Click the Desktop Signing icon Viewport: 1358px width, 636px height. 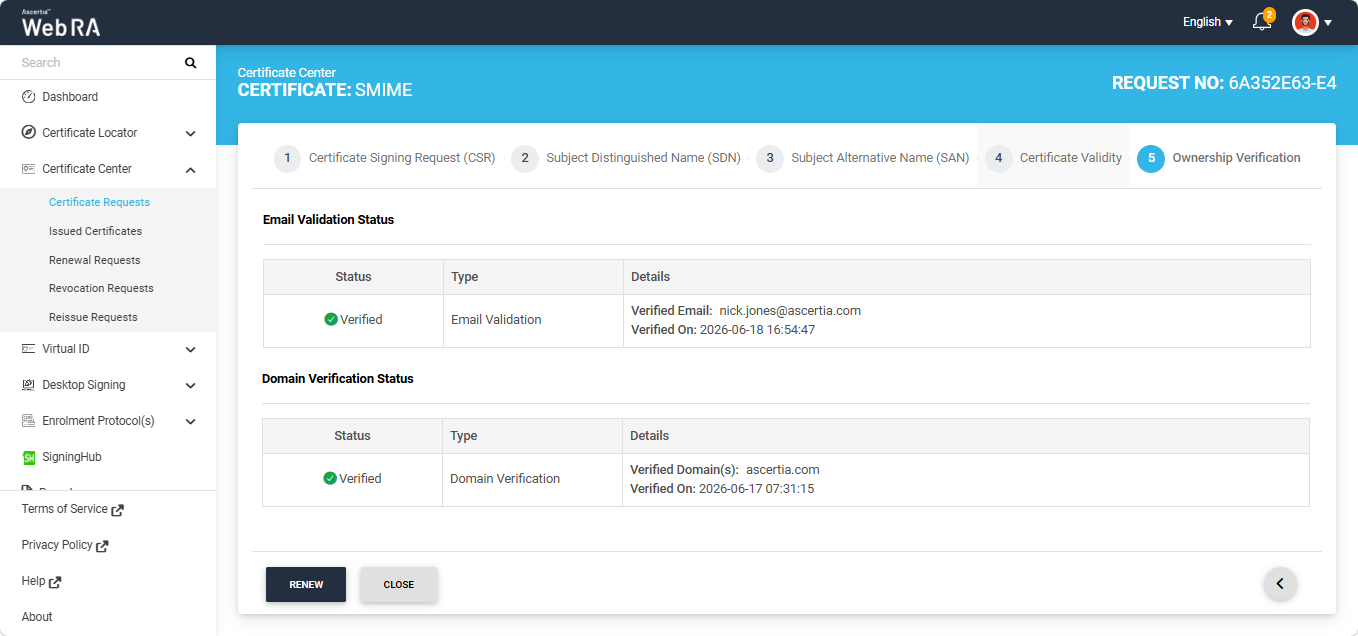click(28, 385)
